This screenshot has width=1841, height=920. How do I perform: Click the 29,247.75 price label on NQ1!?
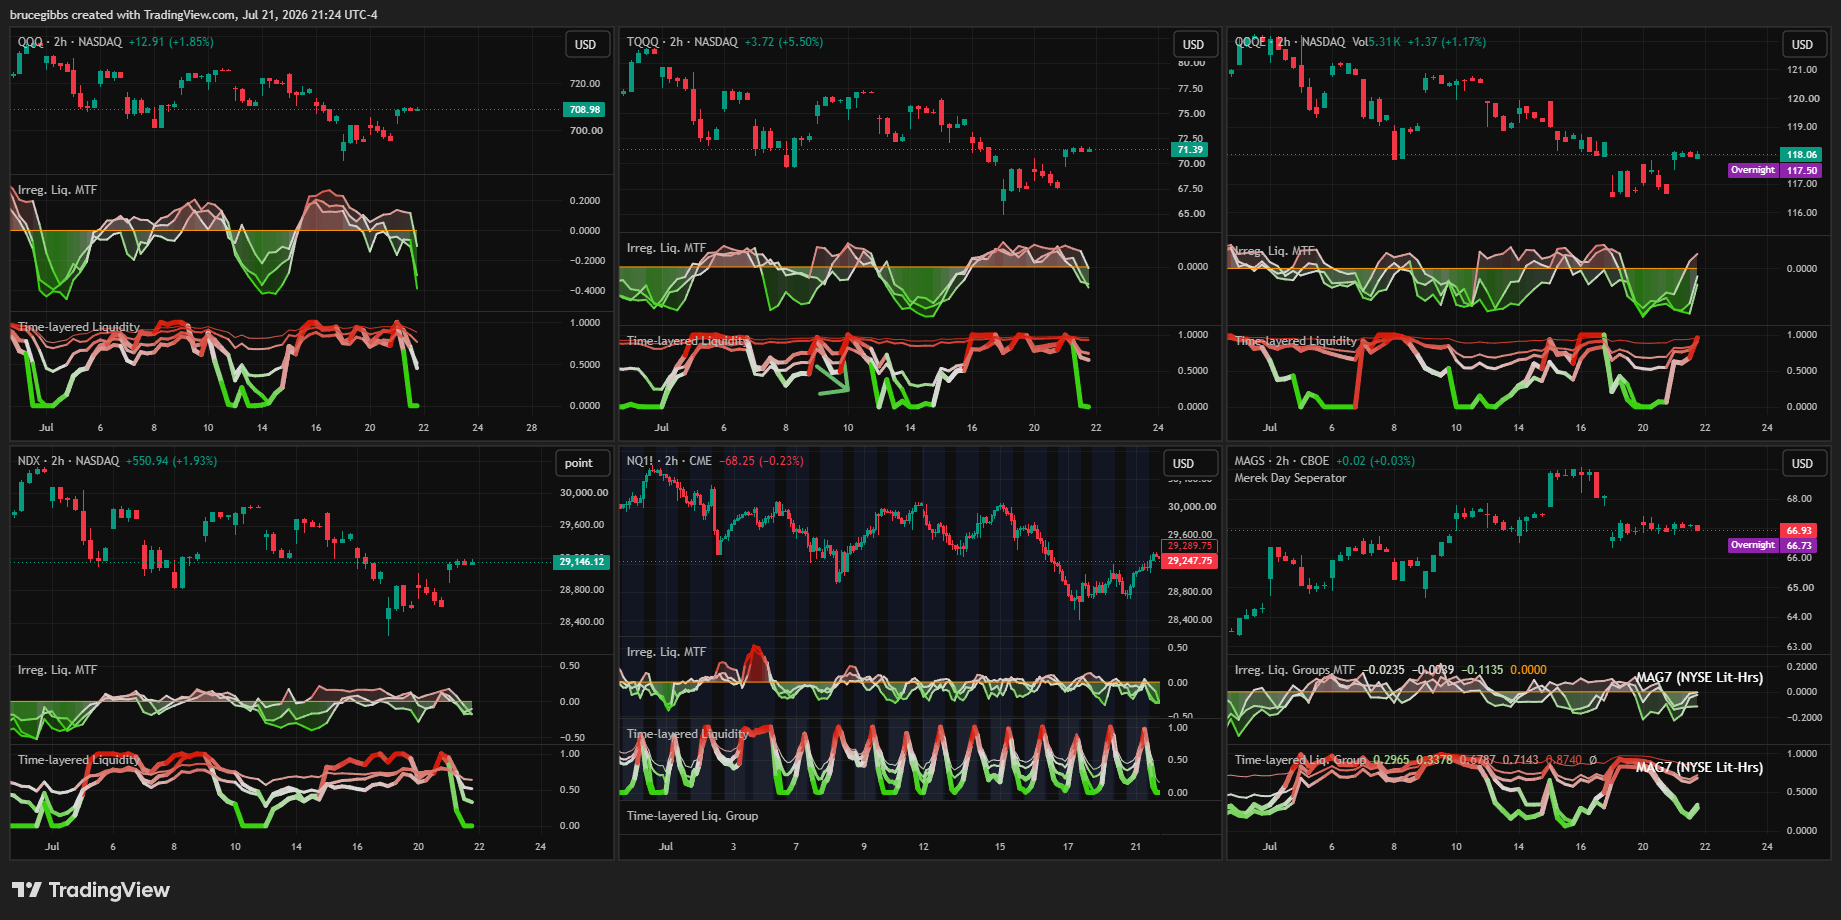coord(1190,561)
